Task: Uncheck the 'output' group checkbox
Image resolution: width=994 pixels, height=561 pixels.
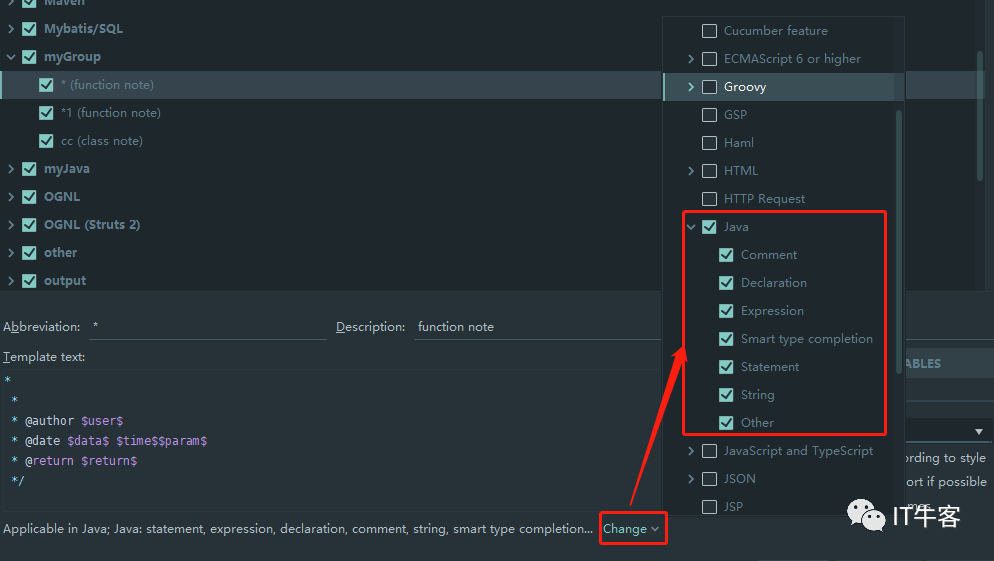Action: click(29, 281)
